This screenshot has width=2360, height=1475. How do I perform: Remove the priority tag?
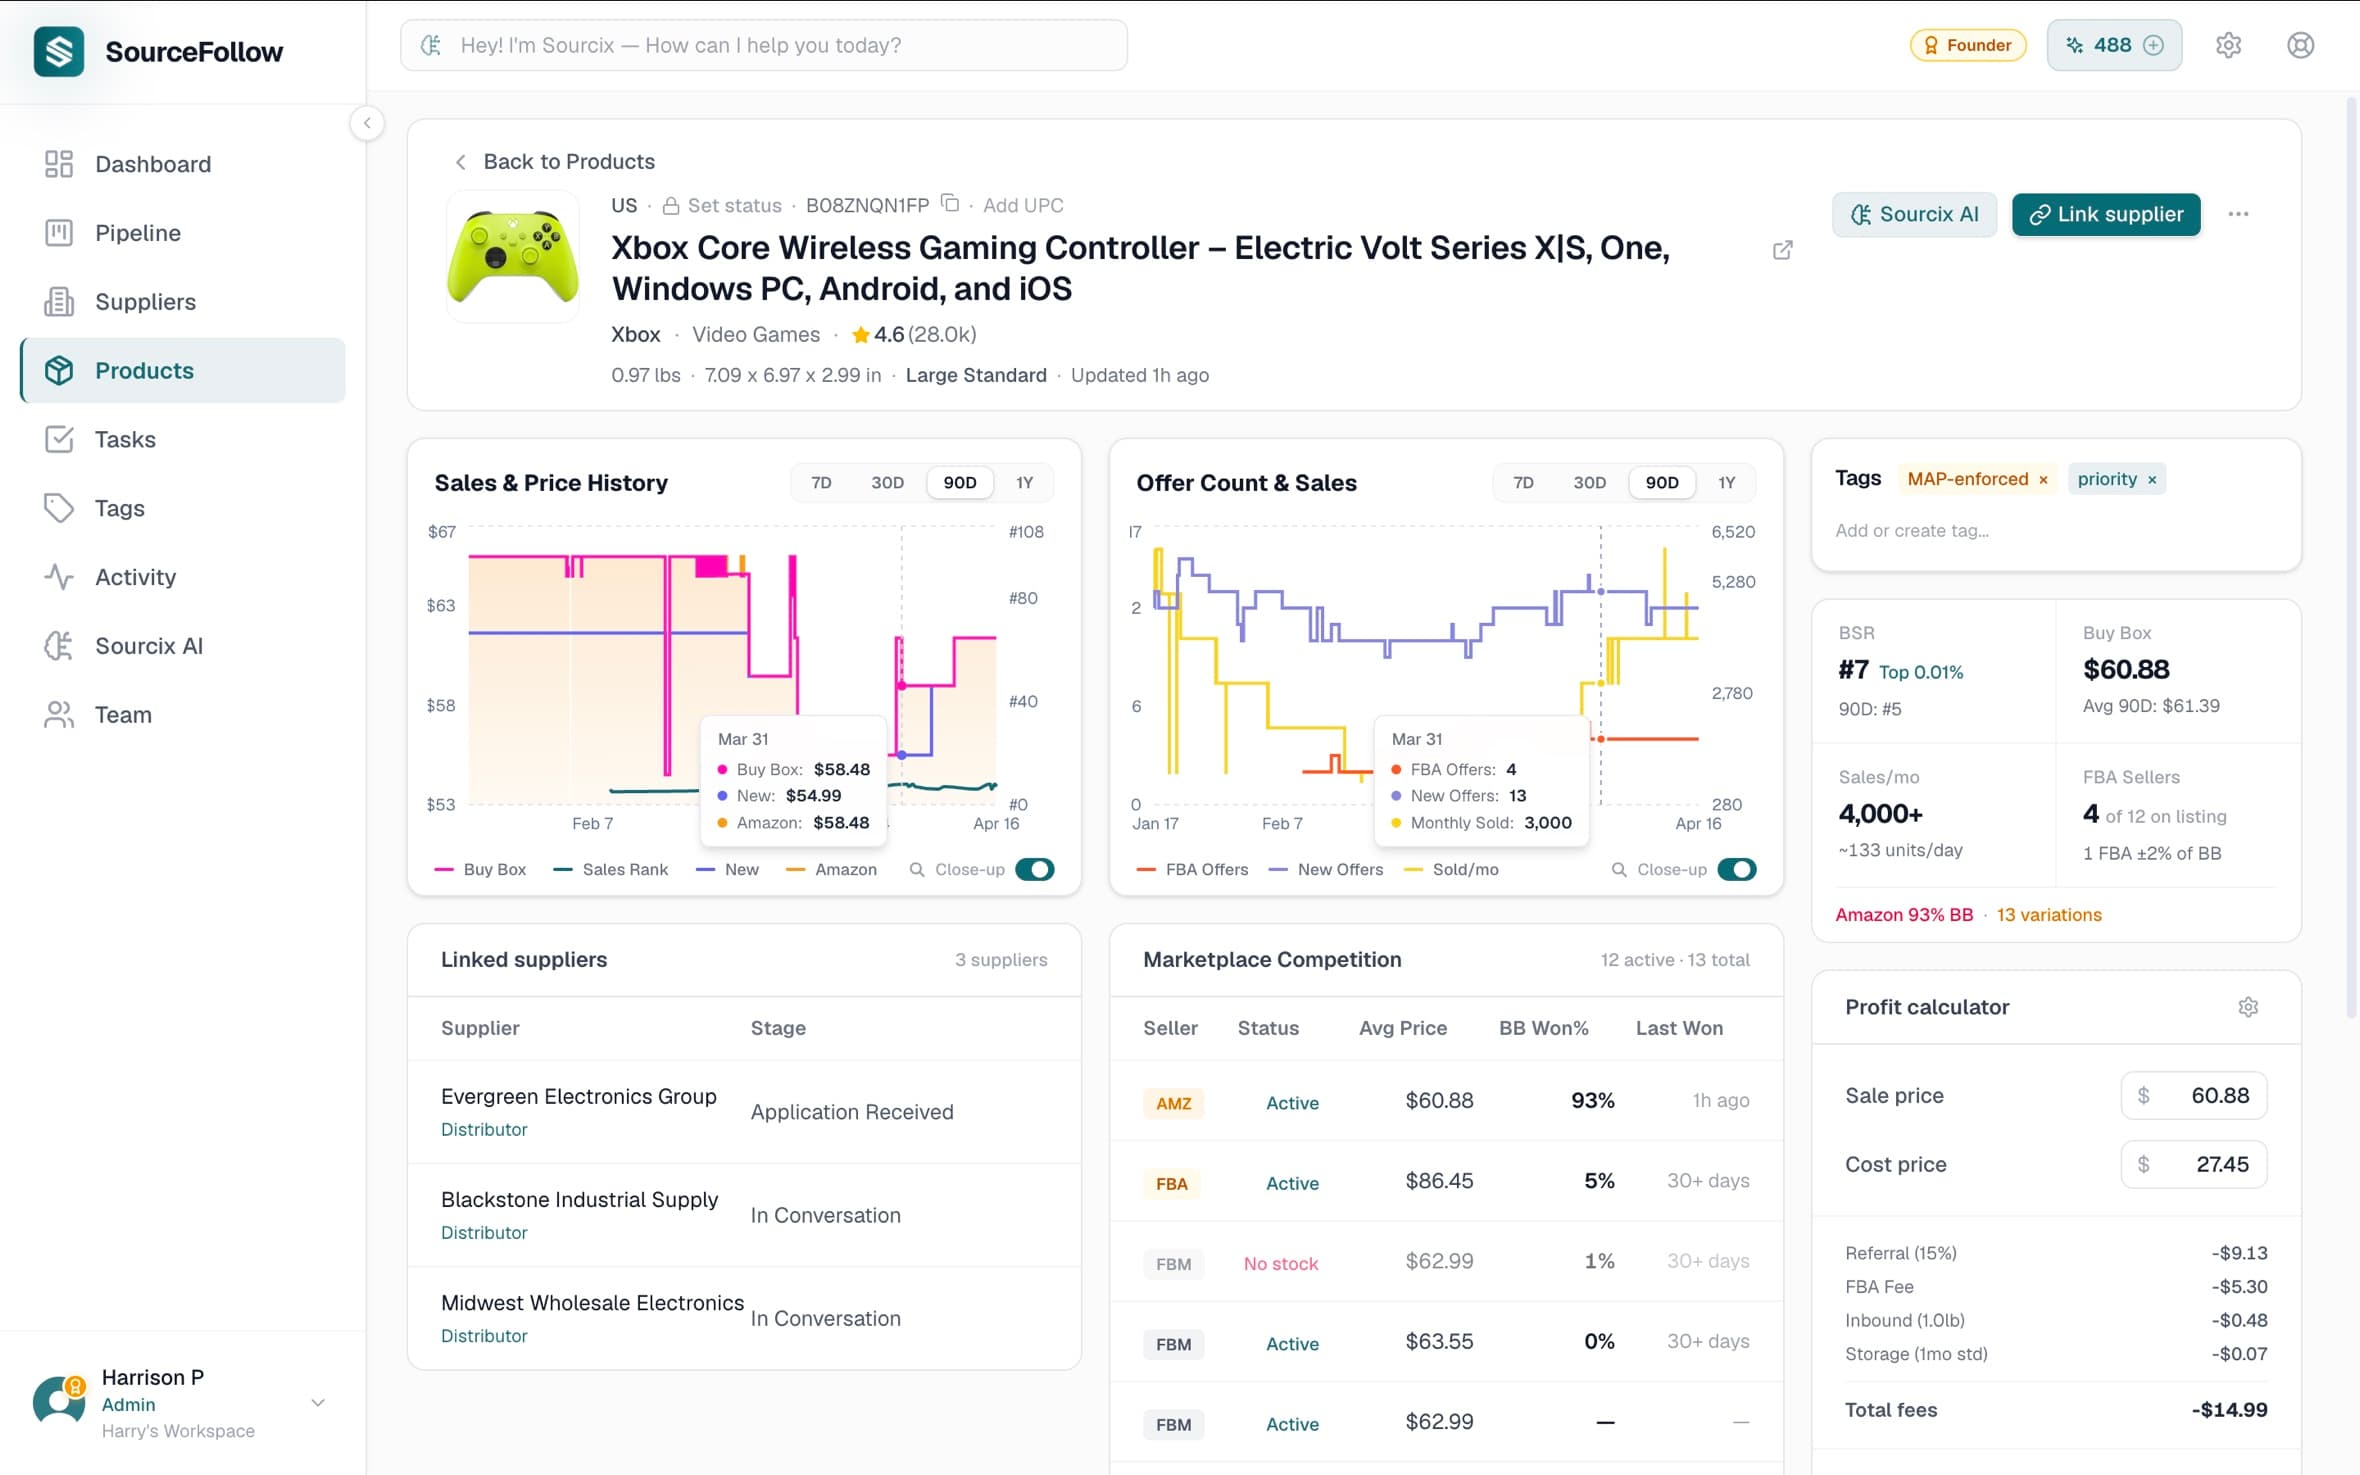(2151, 479)
